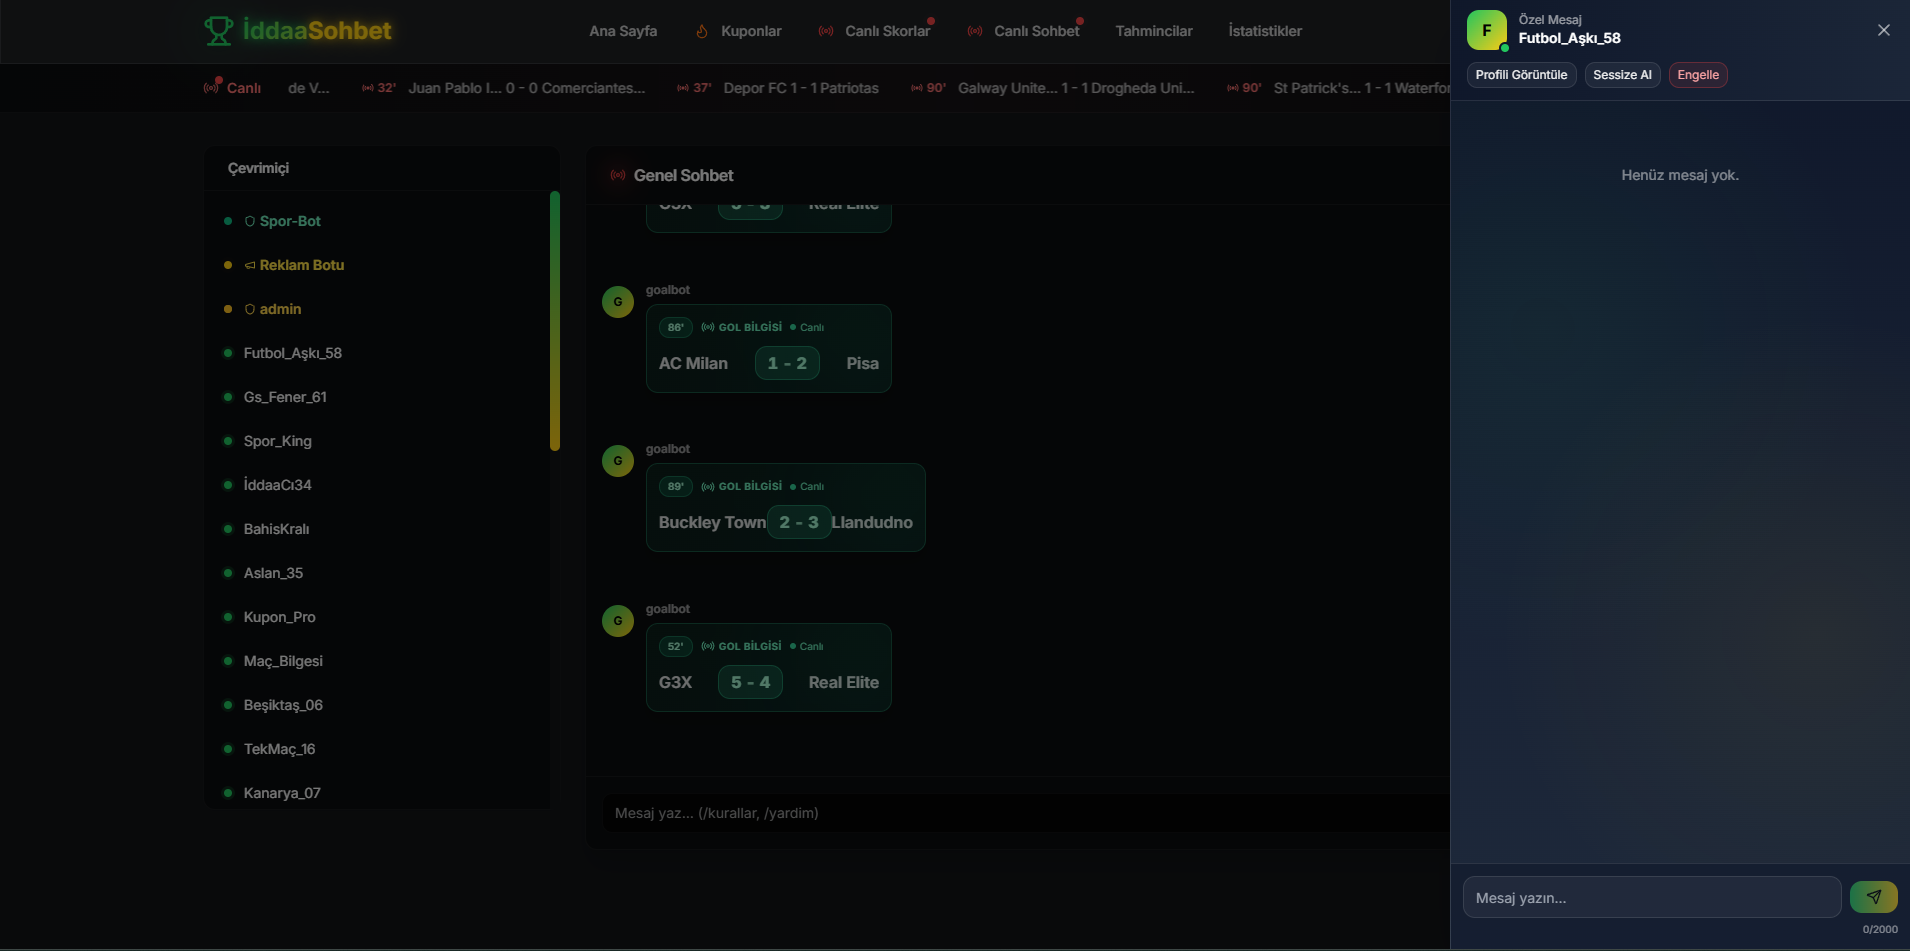The width and height of the screenshot is (1910, 951).
Task: Block user with Engelle button
Action: point(1697,75)
